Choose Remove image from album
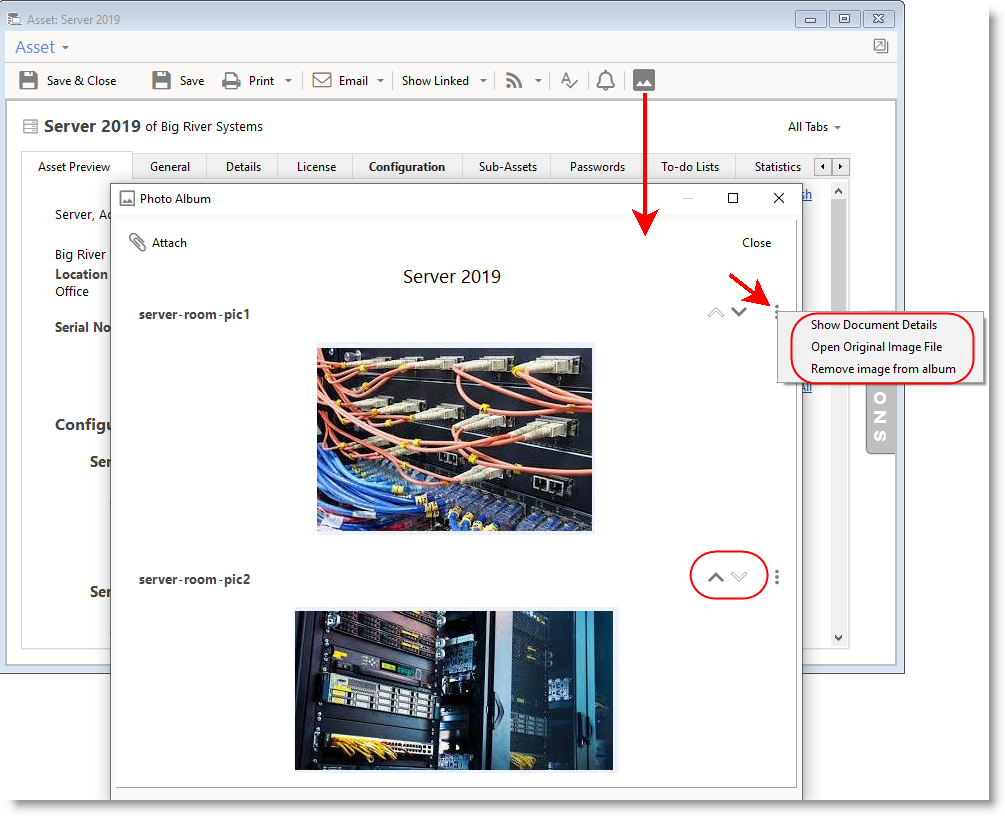The width and height of the screenshot is (1005, 816). [x=882, y=369]
